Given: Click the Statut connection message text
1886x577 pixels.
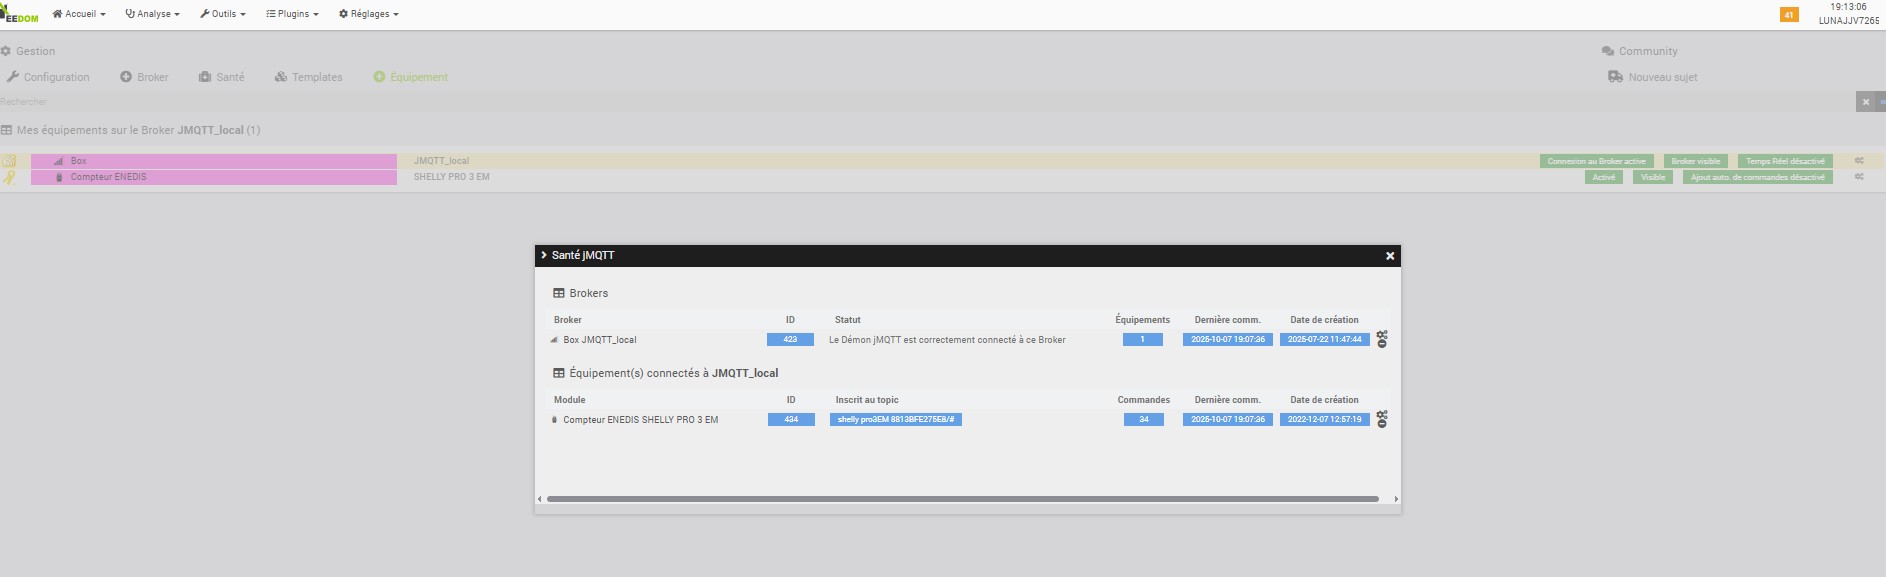Looking at the screenshot, I should 947,340.
